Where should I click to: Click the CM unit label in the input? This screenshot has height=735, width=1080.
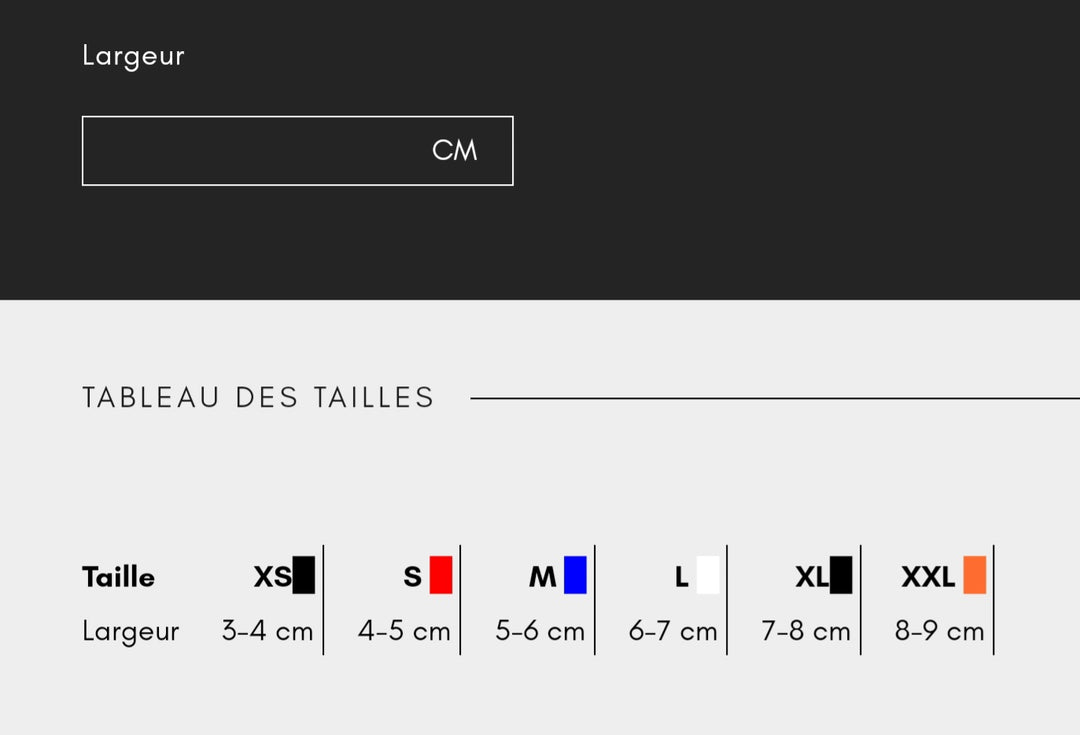tap(454, 151)
